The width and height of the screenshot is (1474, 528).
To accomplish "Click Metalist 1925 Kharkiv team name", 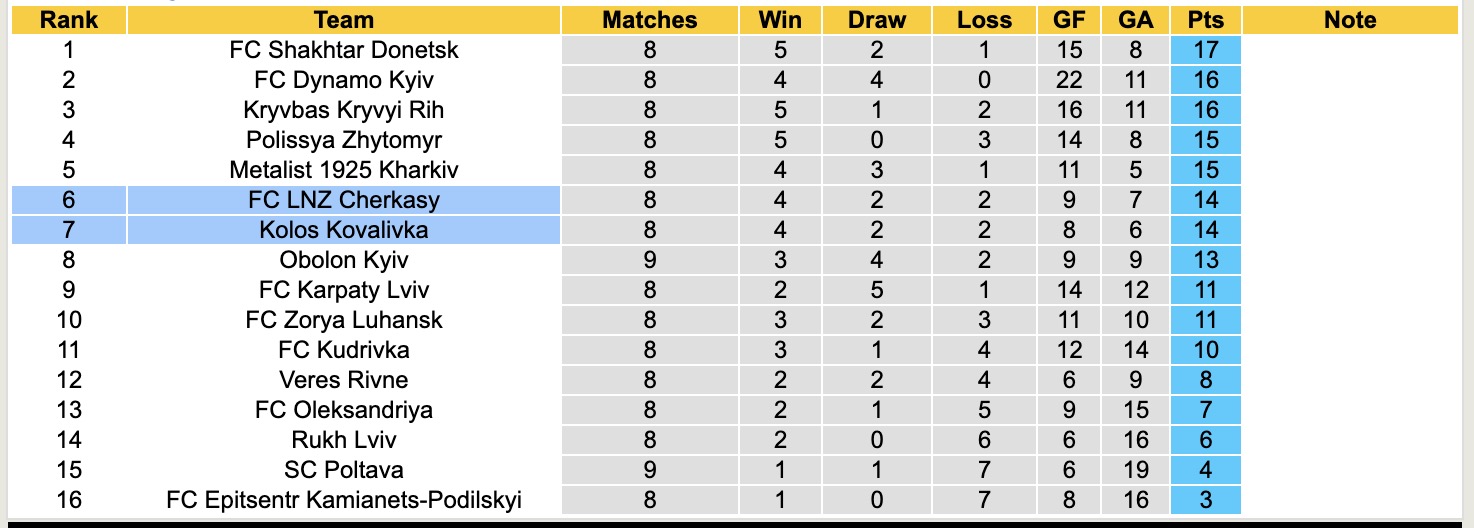I will (343, 170).
